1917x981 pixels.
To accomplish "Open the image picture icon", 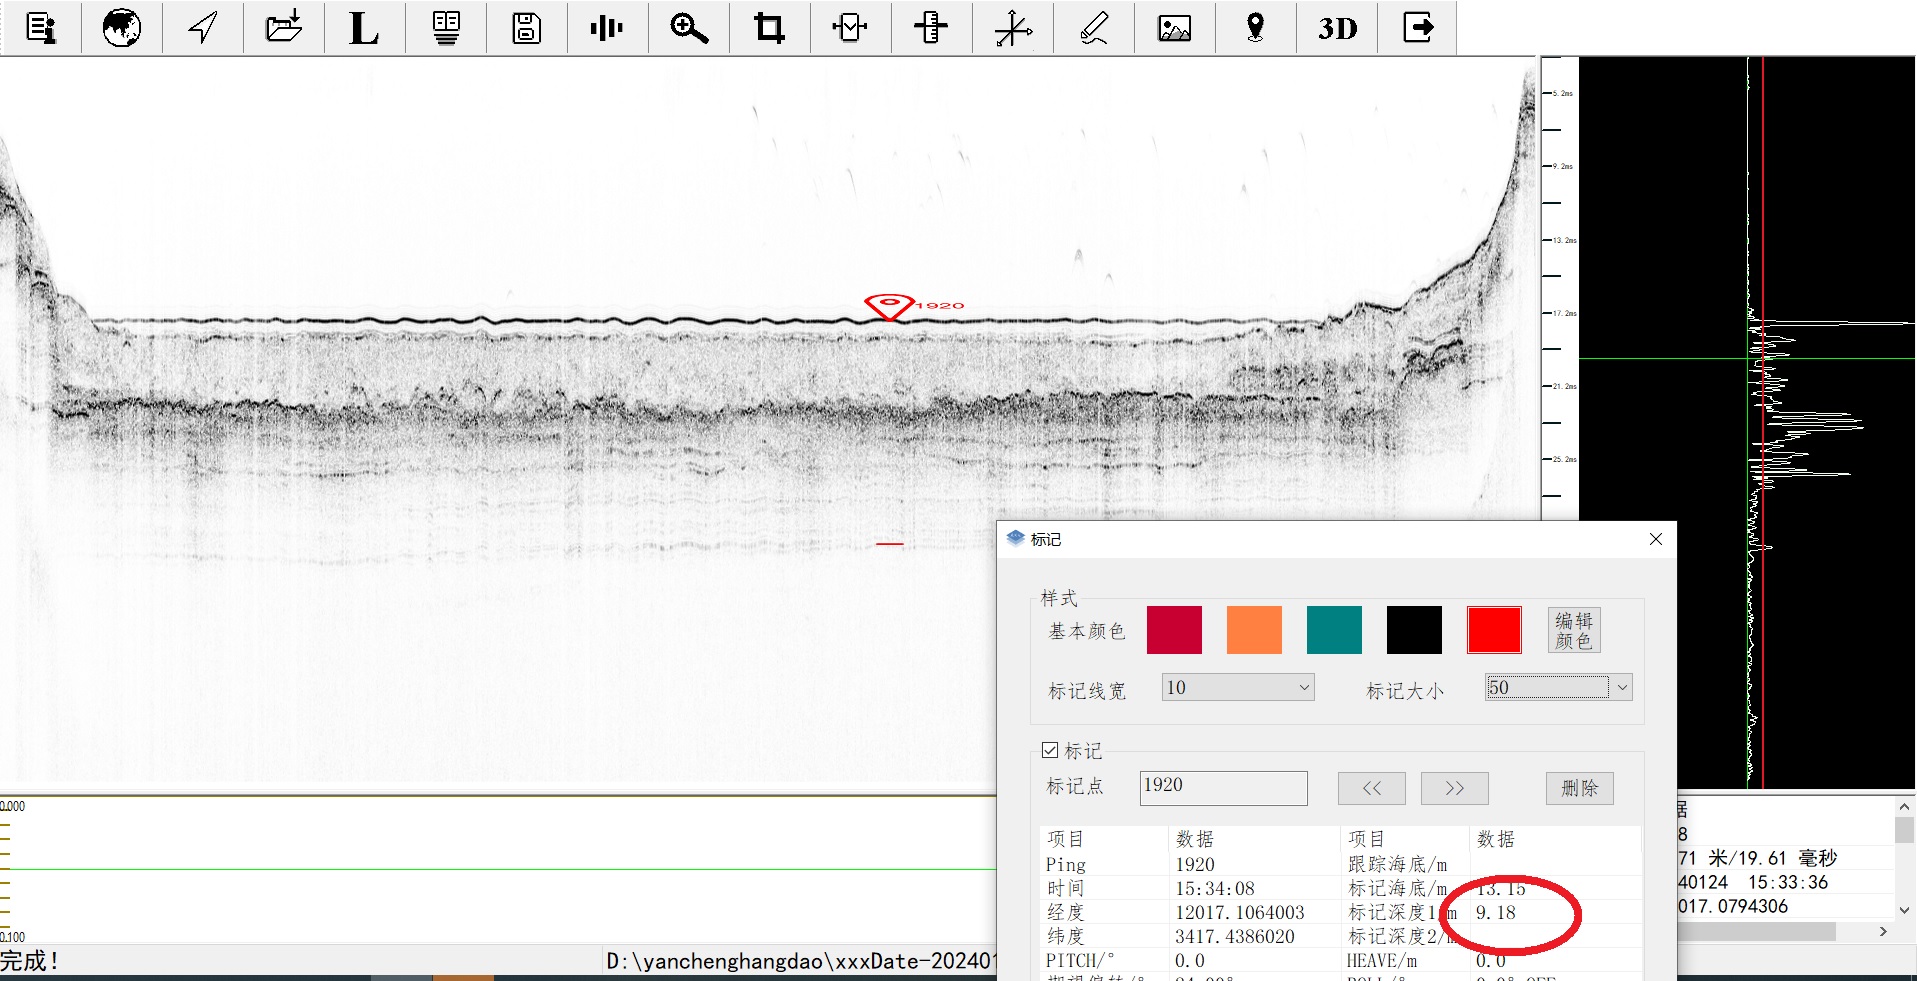I will tap(1174, 28).
